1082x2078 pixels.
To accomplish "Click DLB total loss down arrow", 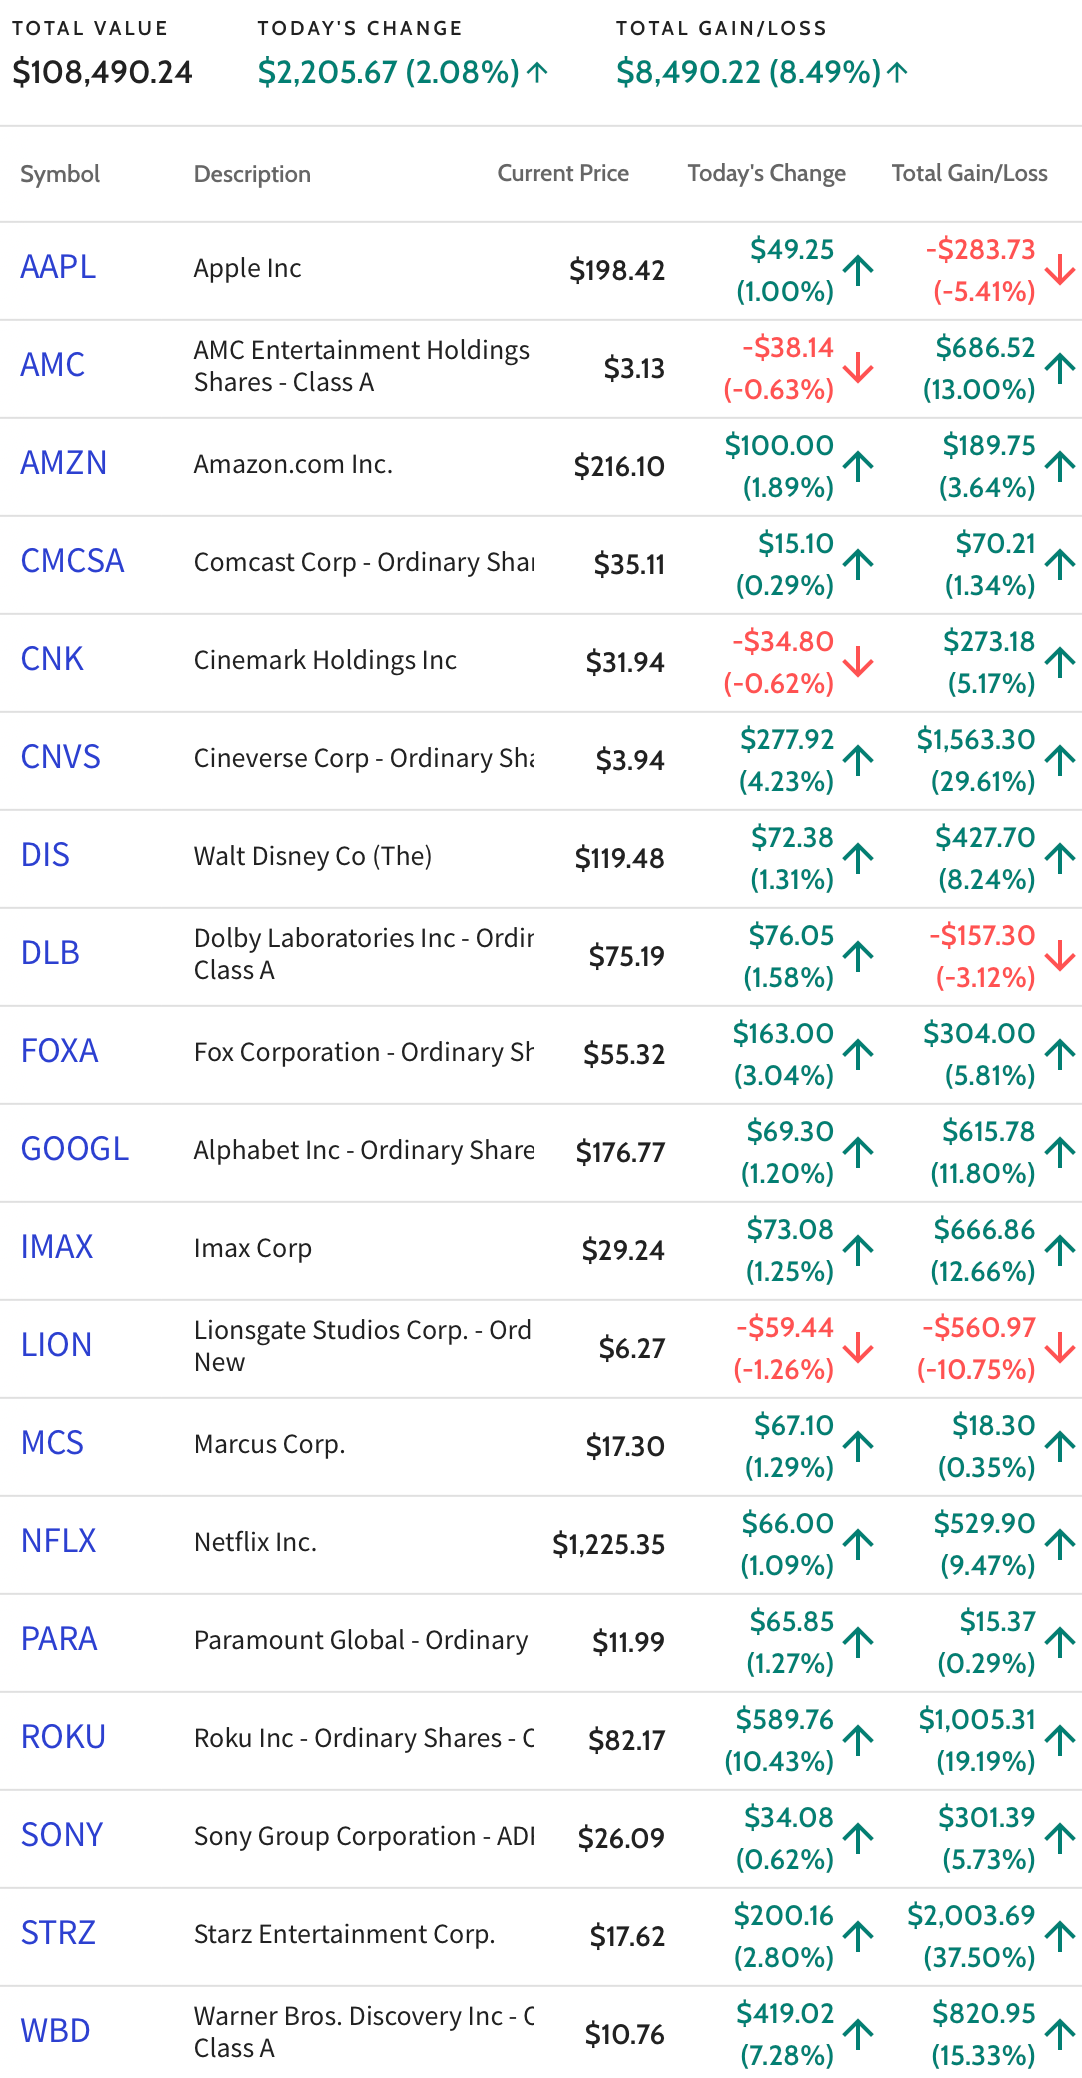I will (1060, 956).
